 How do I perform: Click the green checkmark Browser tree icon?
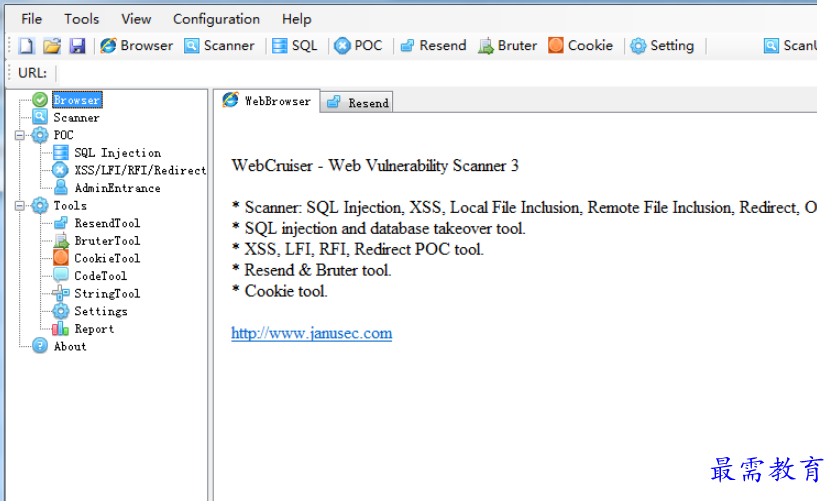(40, 100)
